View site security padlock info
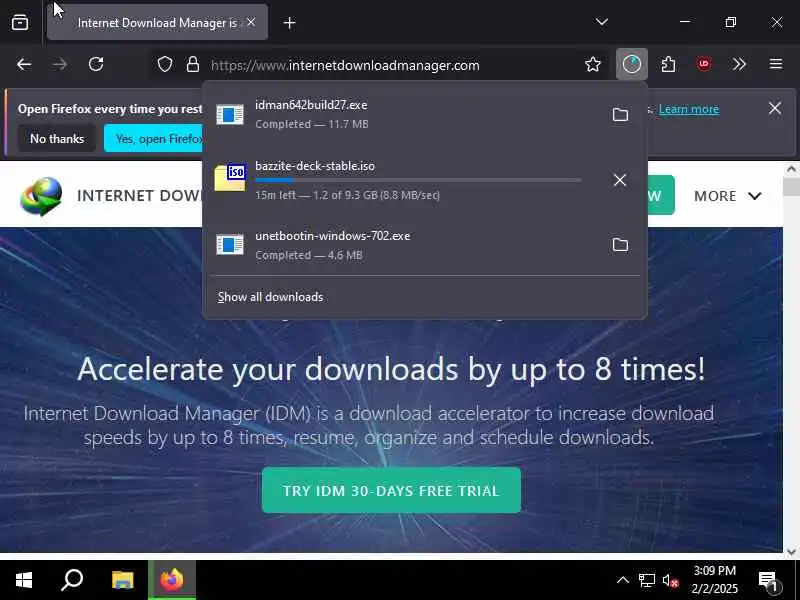 (193, 64)
